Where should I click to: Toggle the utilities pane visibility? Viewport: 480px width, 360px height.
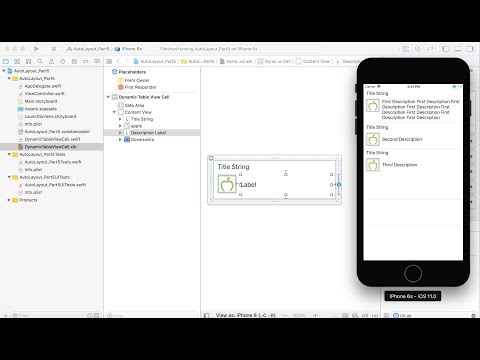[470, 49]
